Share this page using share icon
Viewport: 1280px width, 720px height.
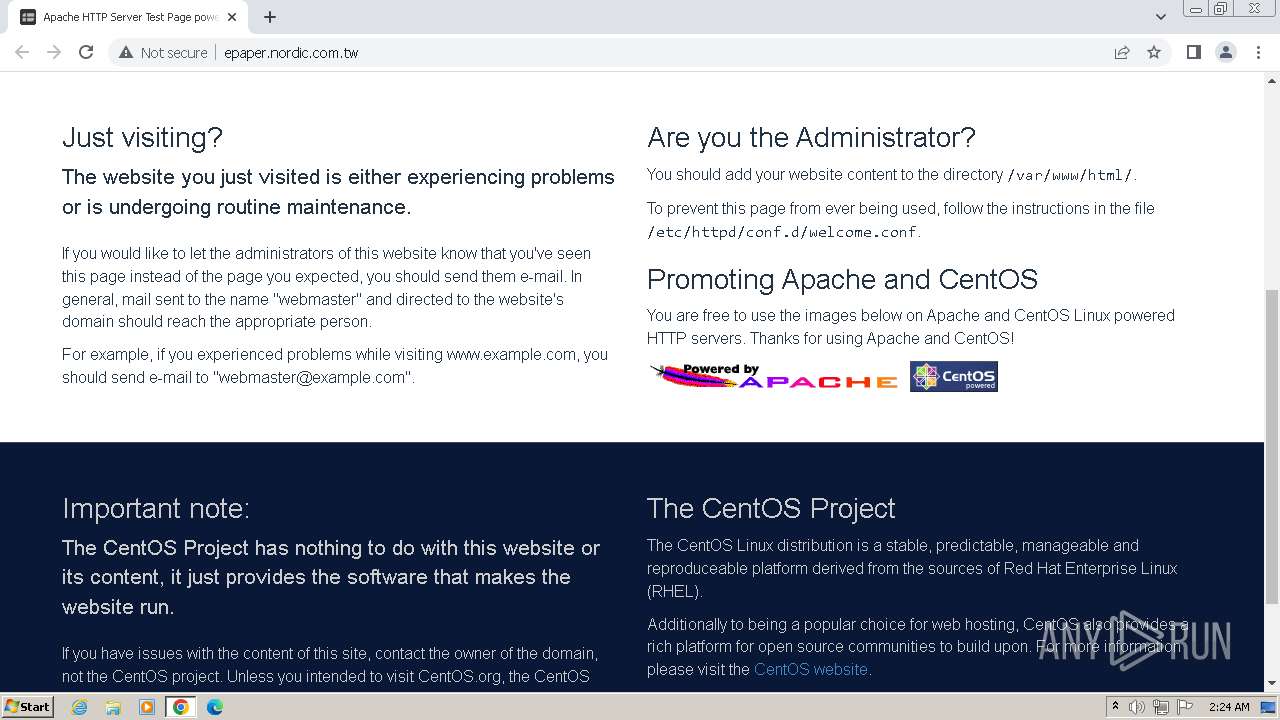click(1122, 52)
